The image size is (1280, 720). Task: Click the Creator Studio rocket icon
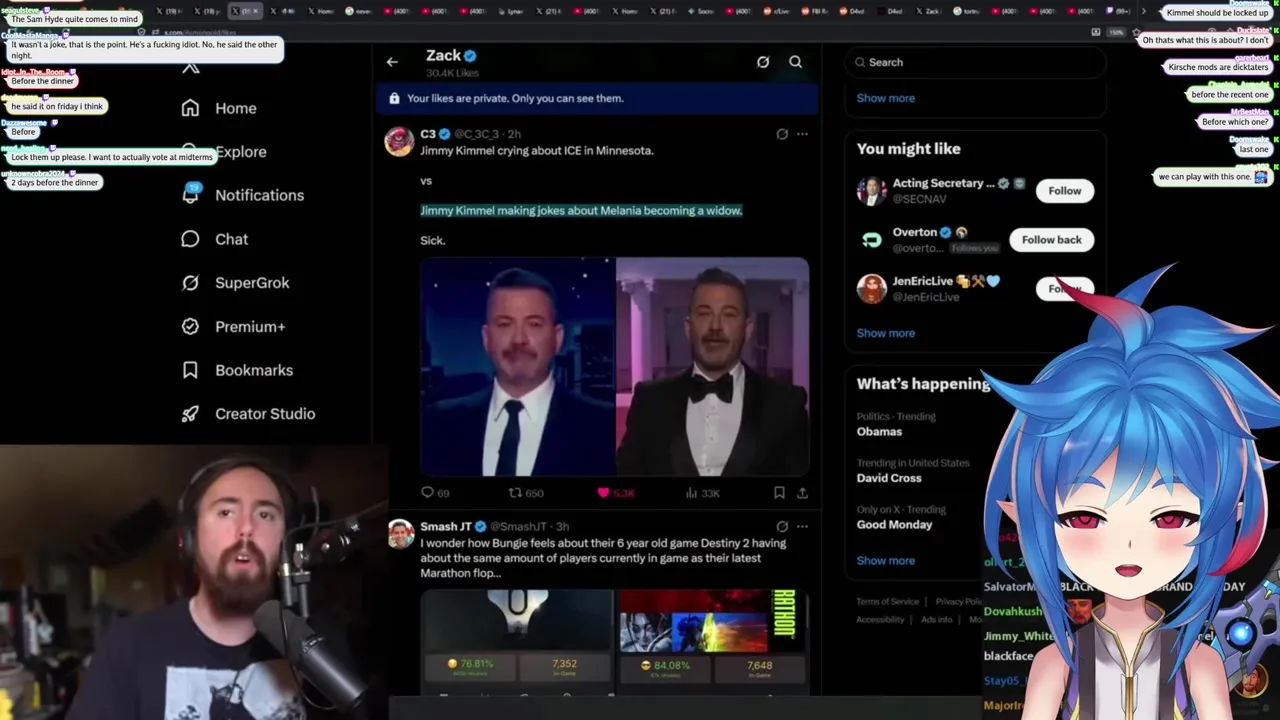tap(190, 414)
